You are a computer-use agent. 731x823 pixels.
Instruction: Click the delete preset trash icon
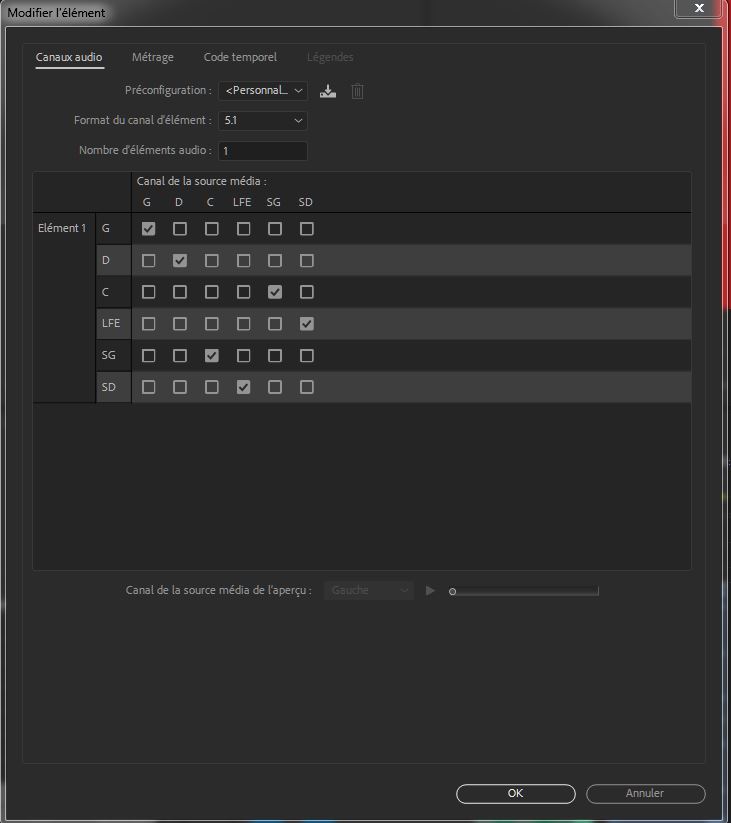[358, 91]
